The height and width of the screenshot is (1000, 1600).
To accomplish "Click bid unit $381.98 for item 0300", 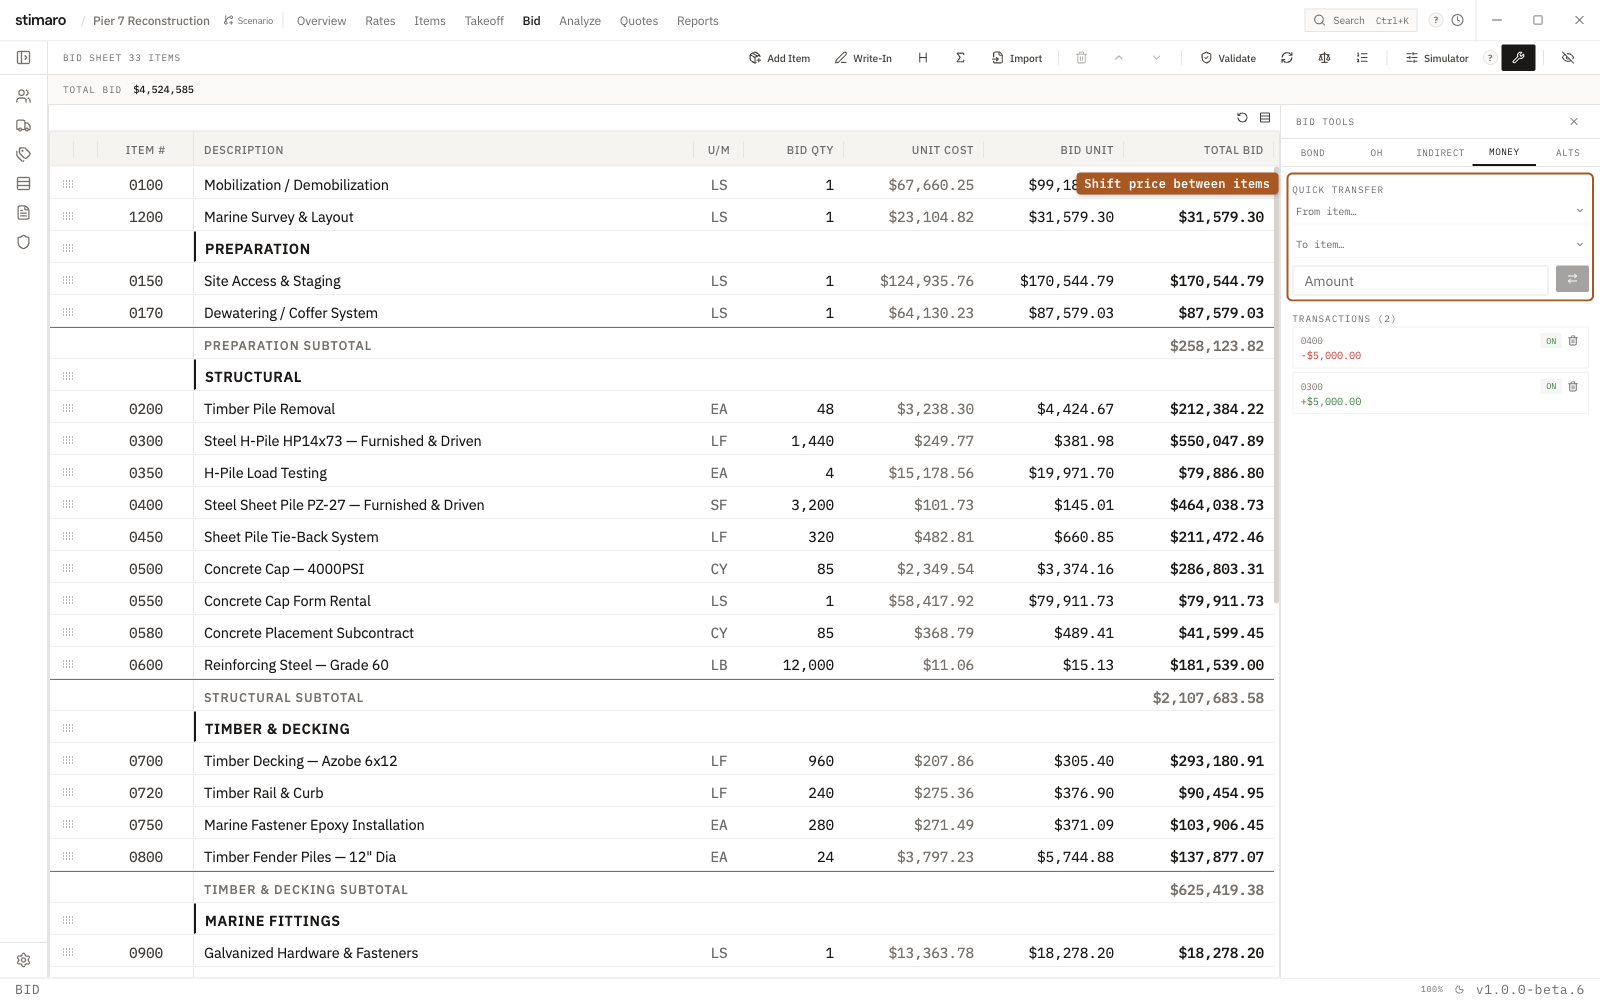I will pos(1083,441).
